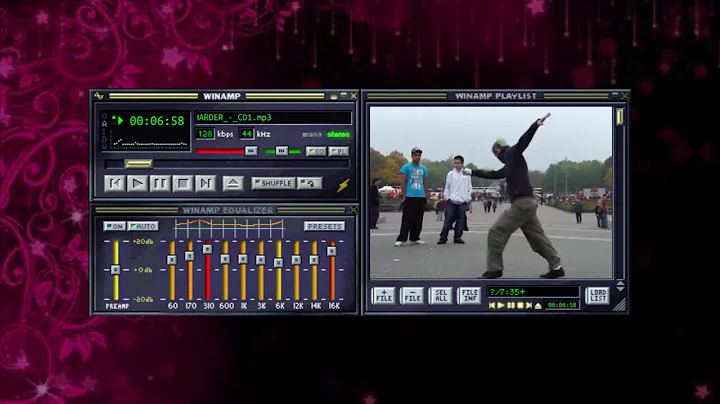This screenshot has width=720, height=404.
Task: Toggle the SHUFFLE button
Action: tap(273, 183)
